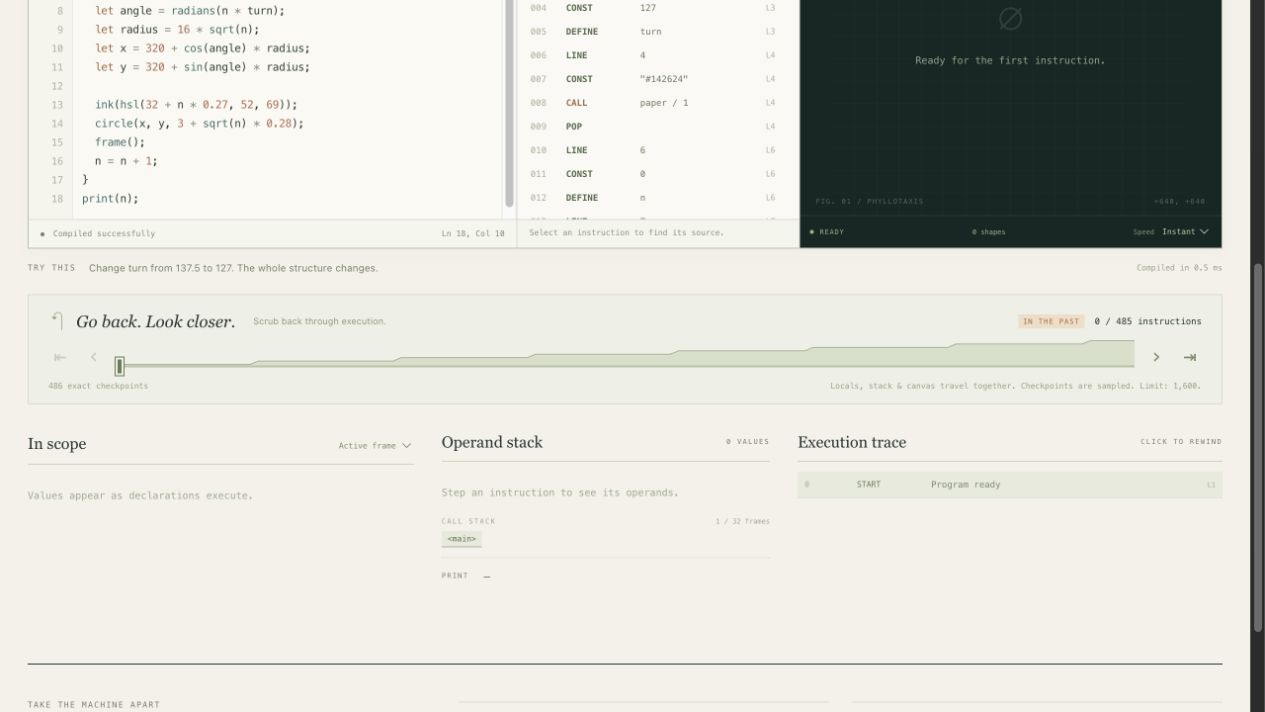1265x712 pixels.
Task: Click code line n = n + 1;
Action: 126,161
